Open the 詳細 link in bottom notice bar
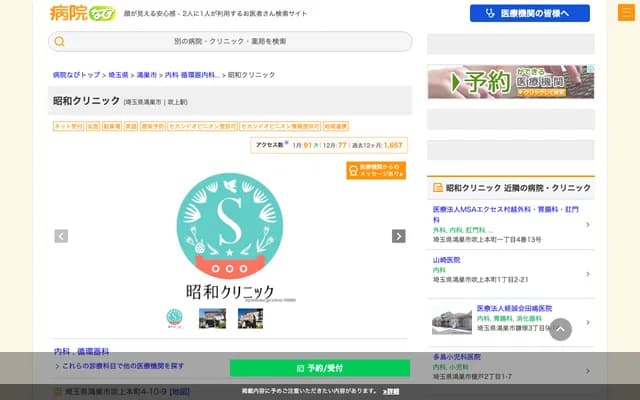The height and width of the screenshot is (400, 640). coord(391,391)
